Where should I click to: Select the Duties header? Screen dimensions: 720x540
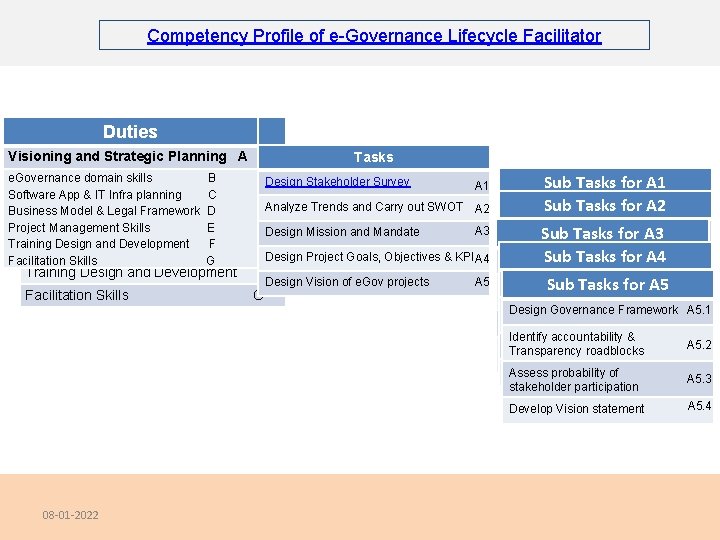click(x=130, y=131)
